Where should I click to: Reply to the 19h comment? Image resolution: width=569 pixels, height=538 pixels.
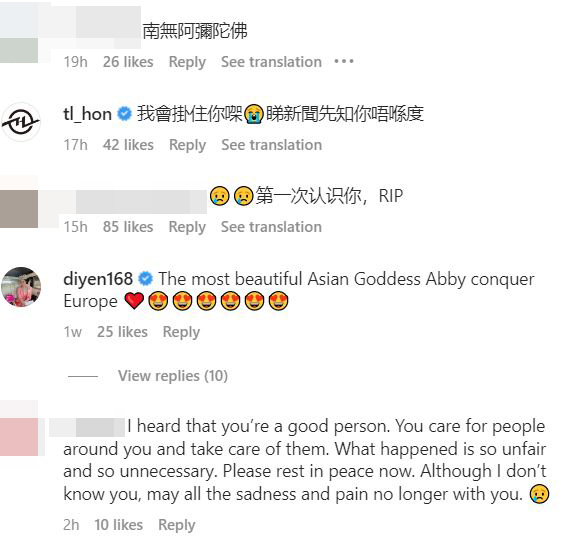tap(187, 62)
